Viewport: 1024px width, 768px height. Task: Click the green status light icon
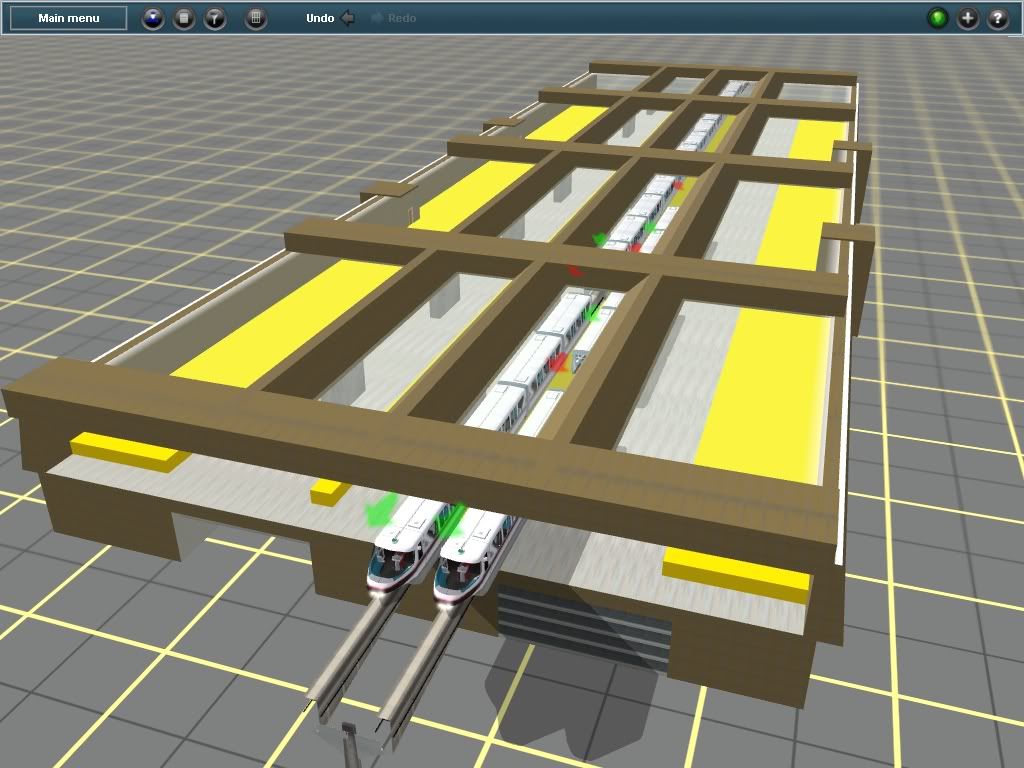937,18
